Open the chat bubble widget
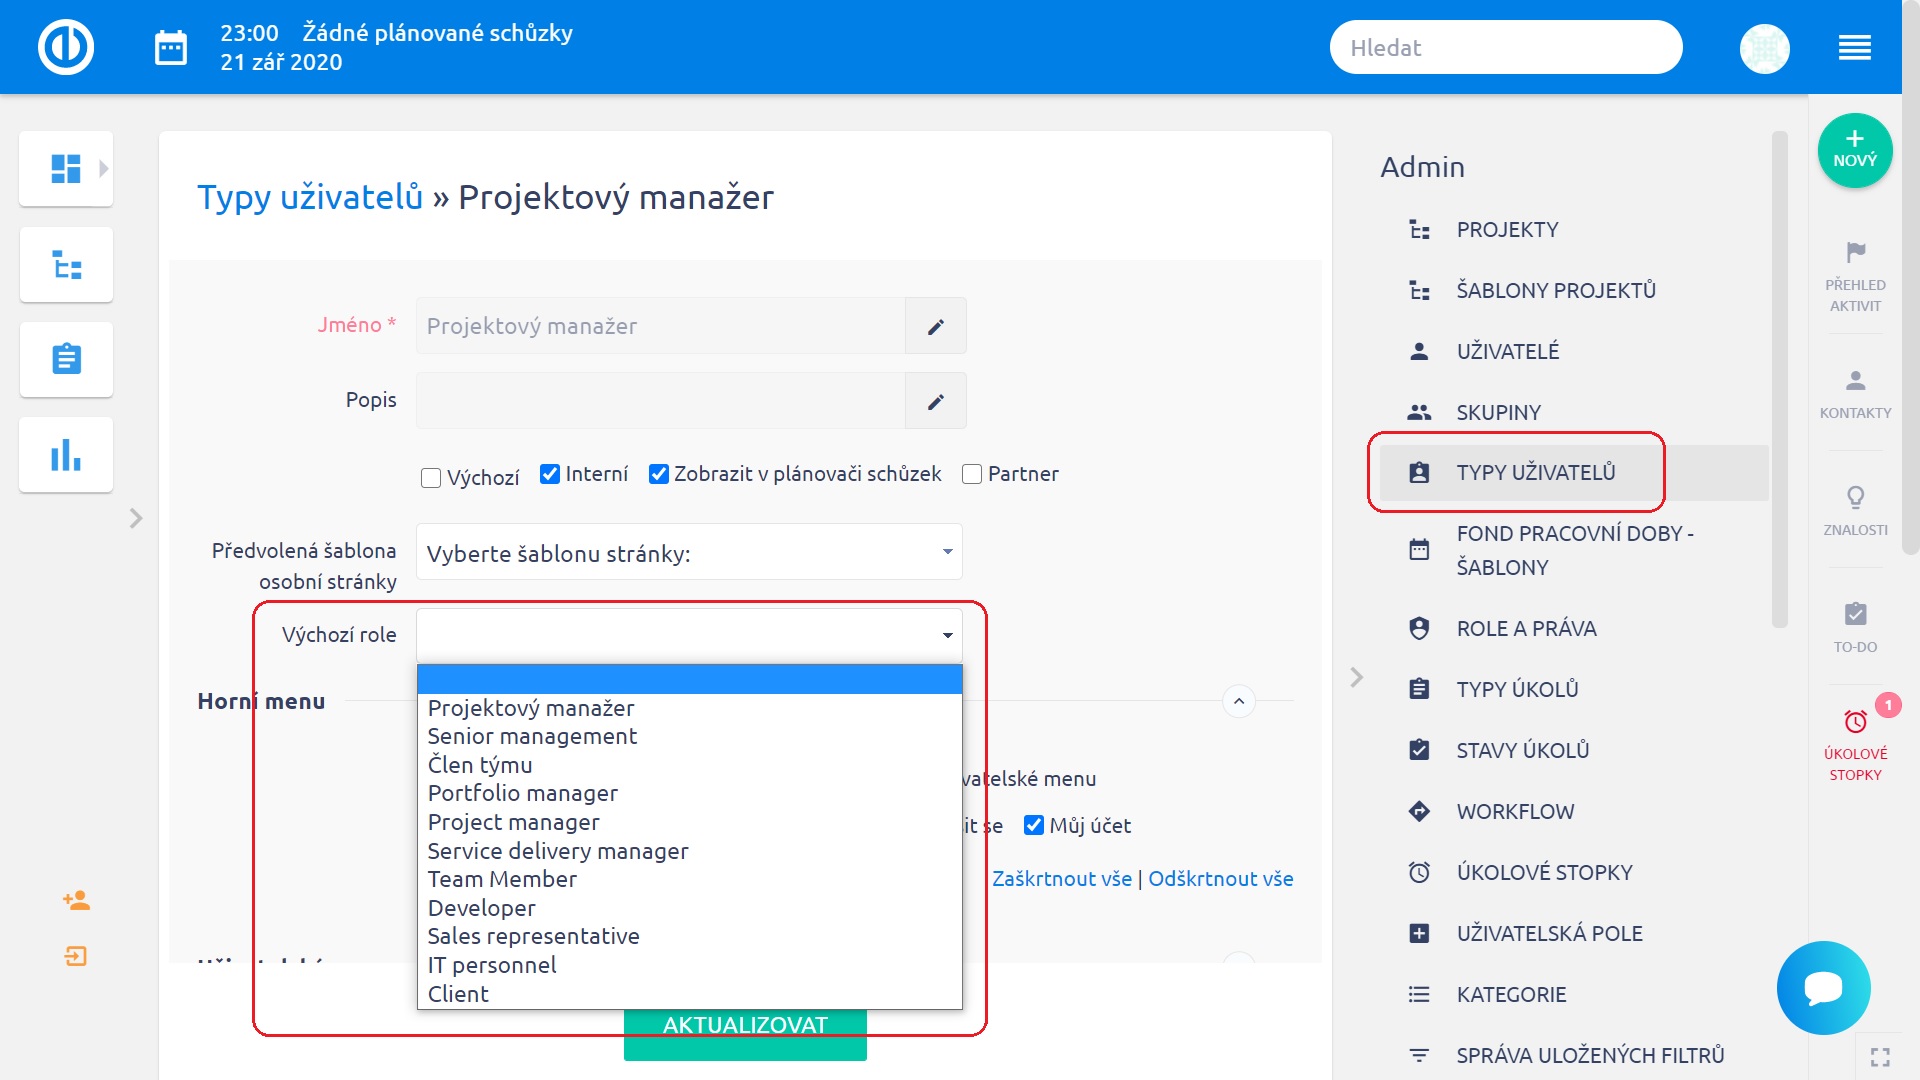 point(1823,987)
